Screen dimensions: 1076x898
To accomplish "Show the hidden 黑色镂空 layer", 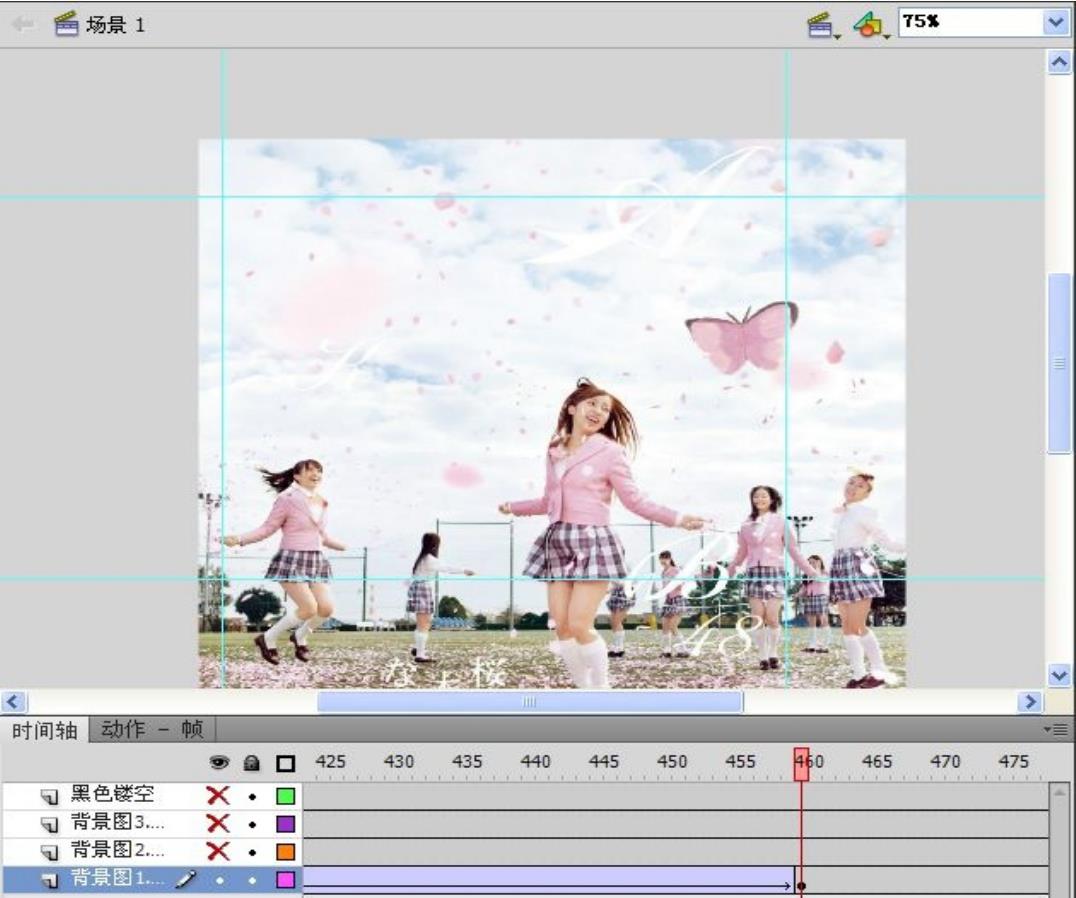I will (x=218, y=797).
